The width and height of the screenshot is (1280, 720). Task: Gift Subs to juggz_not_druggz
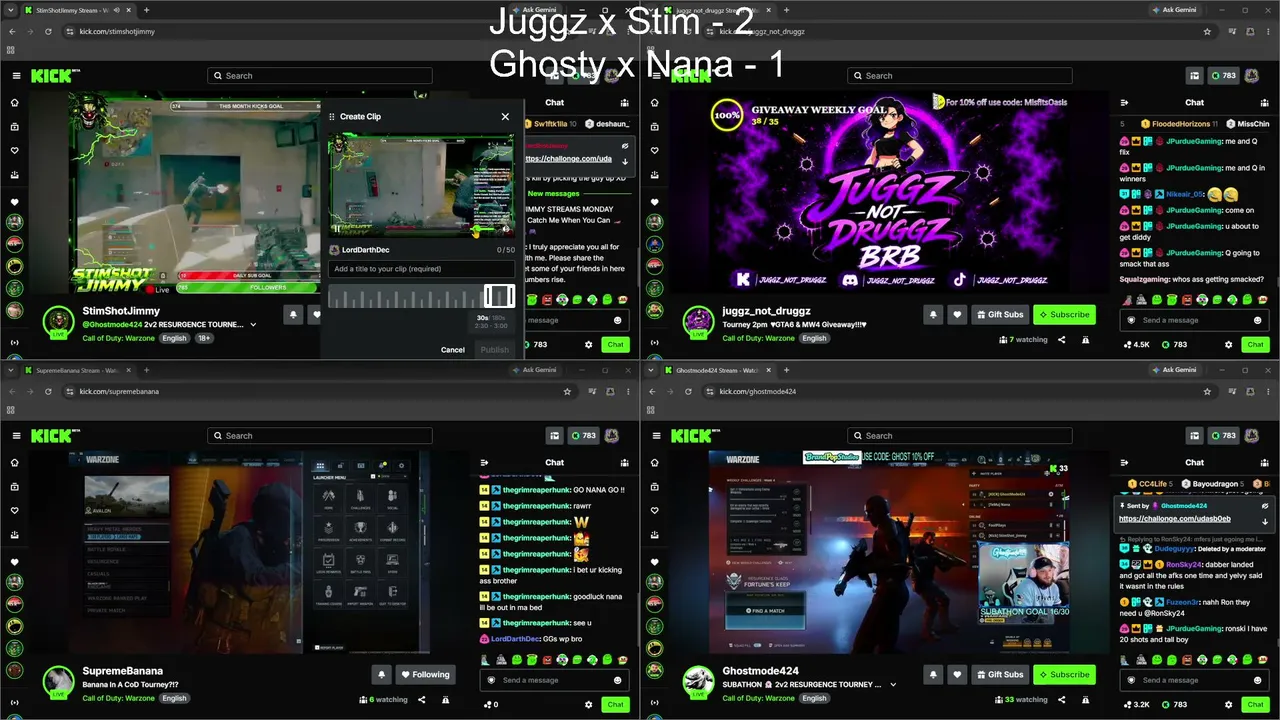coord(1000,314)
